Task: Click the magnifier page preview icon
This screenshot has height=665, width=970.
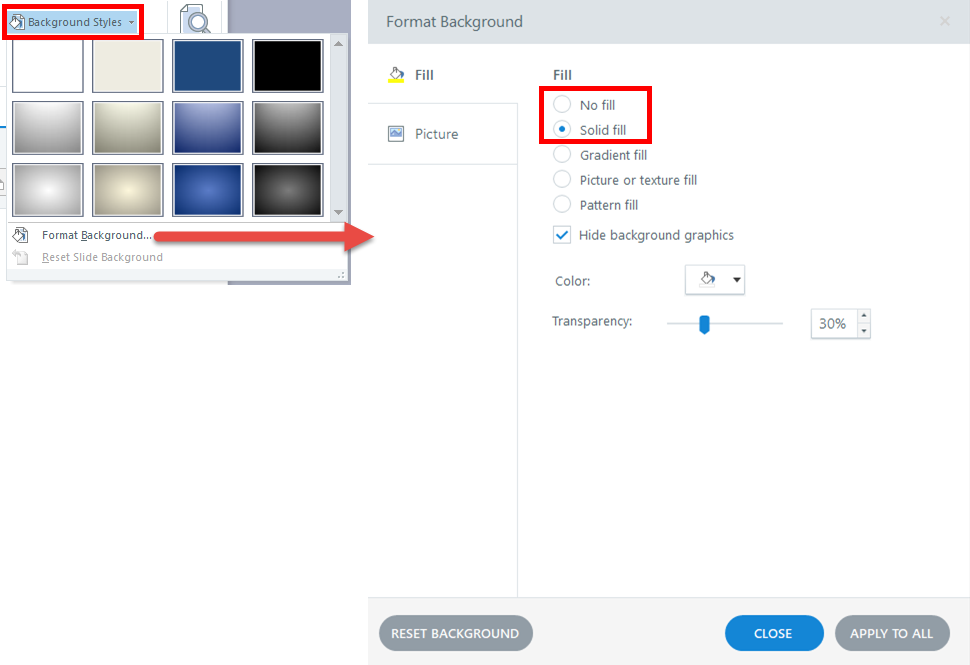Action: [195, 19]
